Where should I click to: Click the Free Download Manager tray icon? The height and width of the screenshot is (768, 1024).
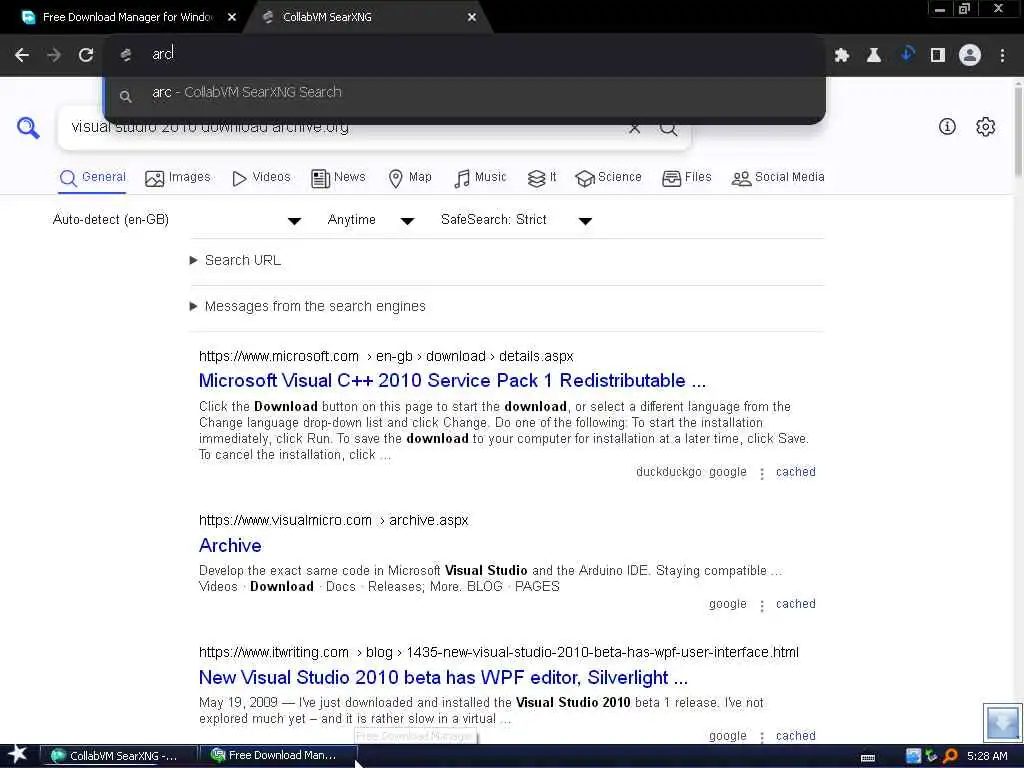tap(932, 756)
